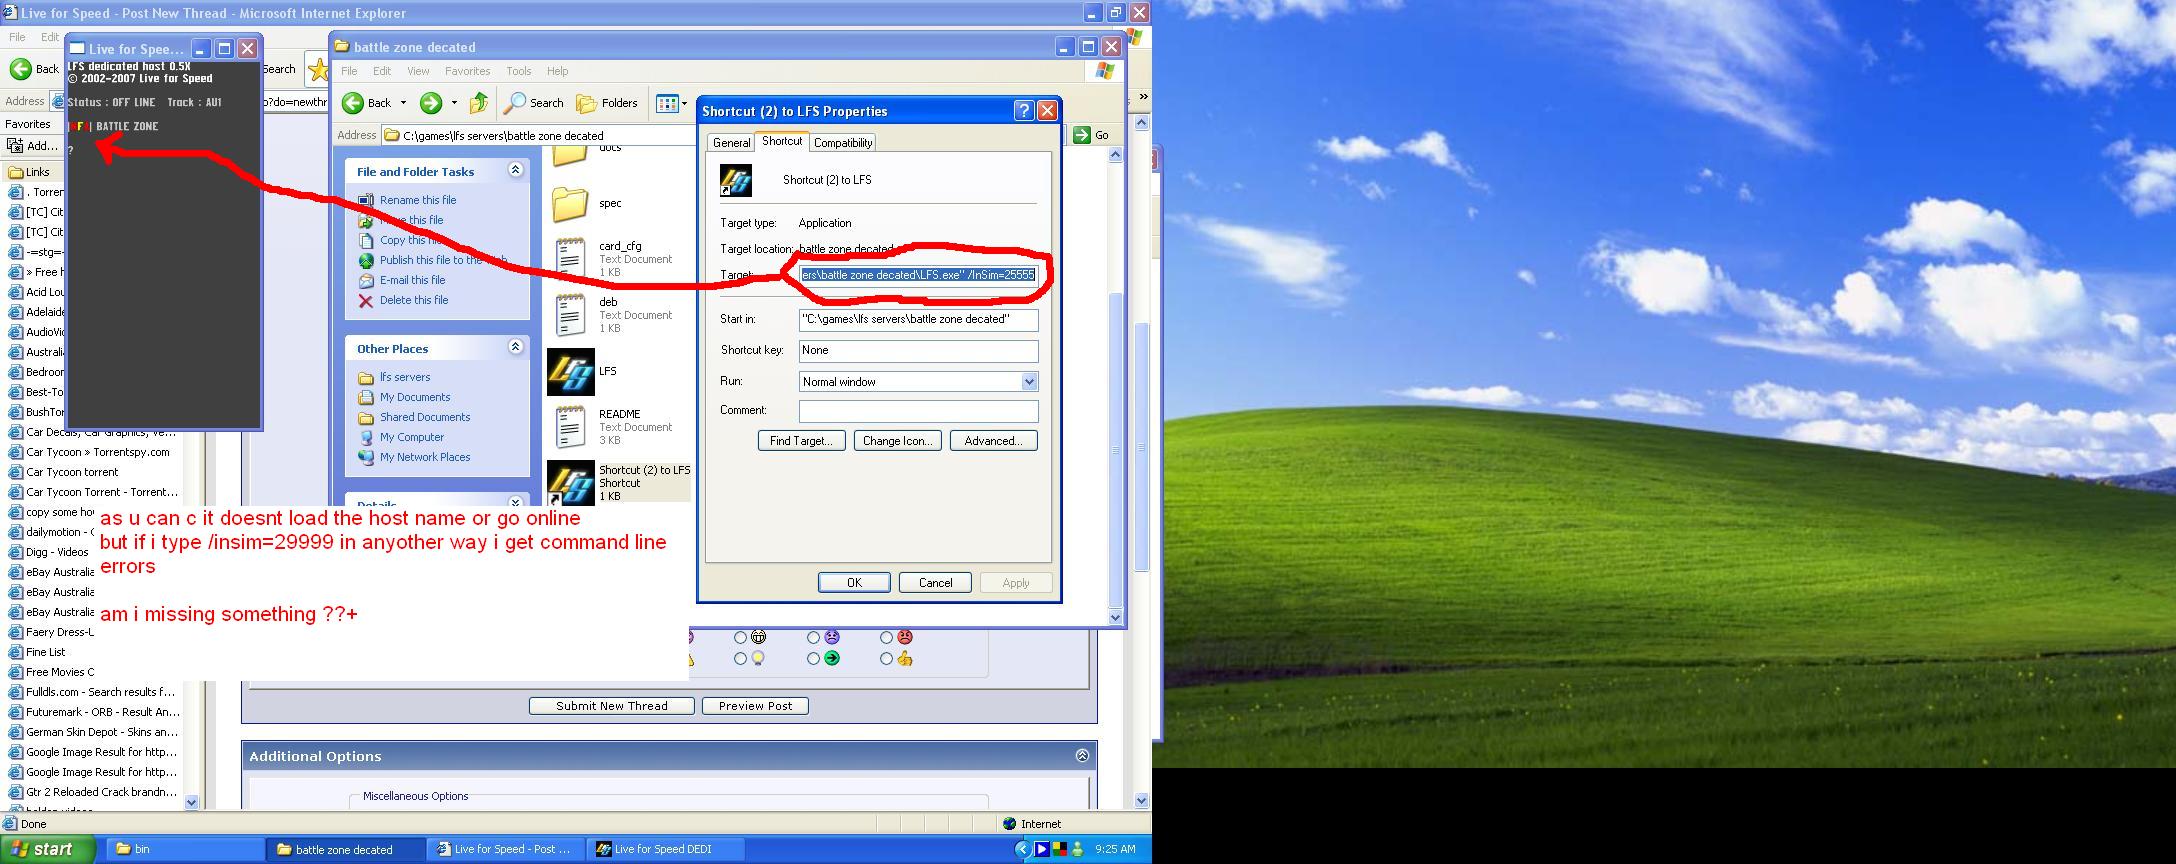The height and width of the screenshot is (864, 2176).
Task: Open lfs servers link under Other Places
Action: pyautogui.click(x=405, y=378)
